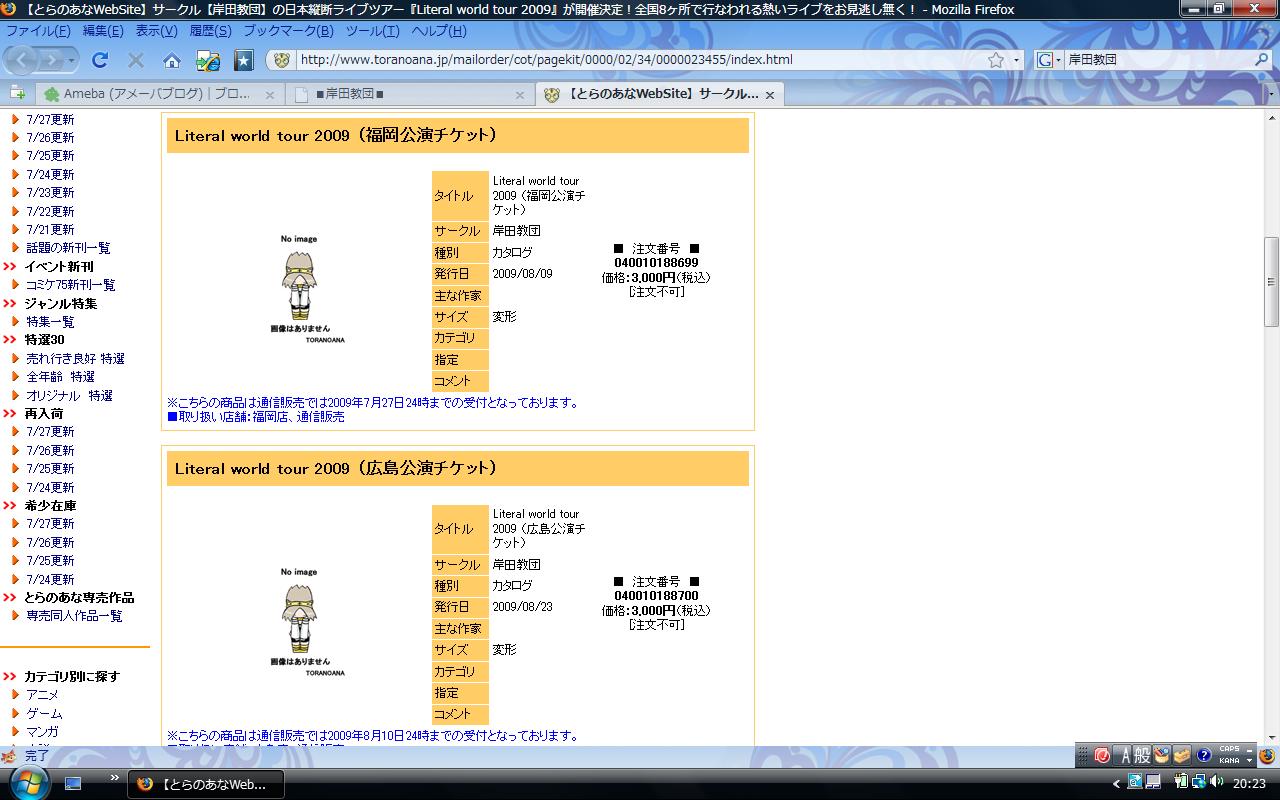This screenshot has height=800, width=1280.
Task: Bookmark this page with the star icon
Action: pyautogui.click(x=996, y=60)
